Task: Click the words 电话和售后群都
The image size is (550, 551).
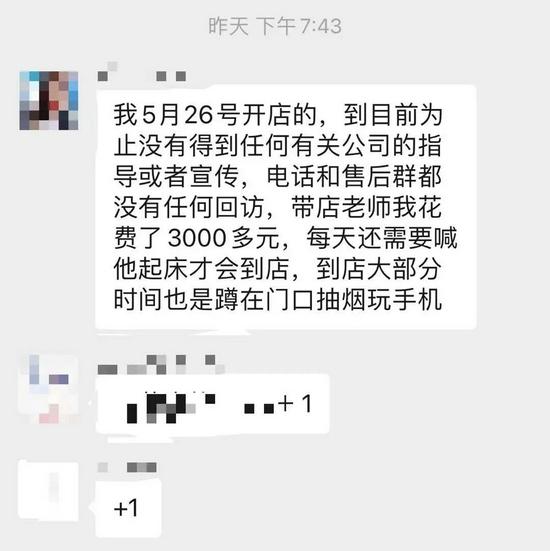Action: [354, 176]
